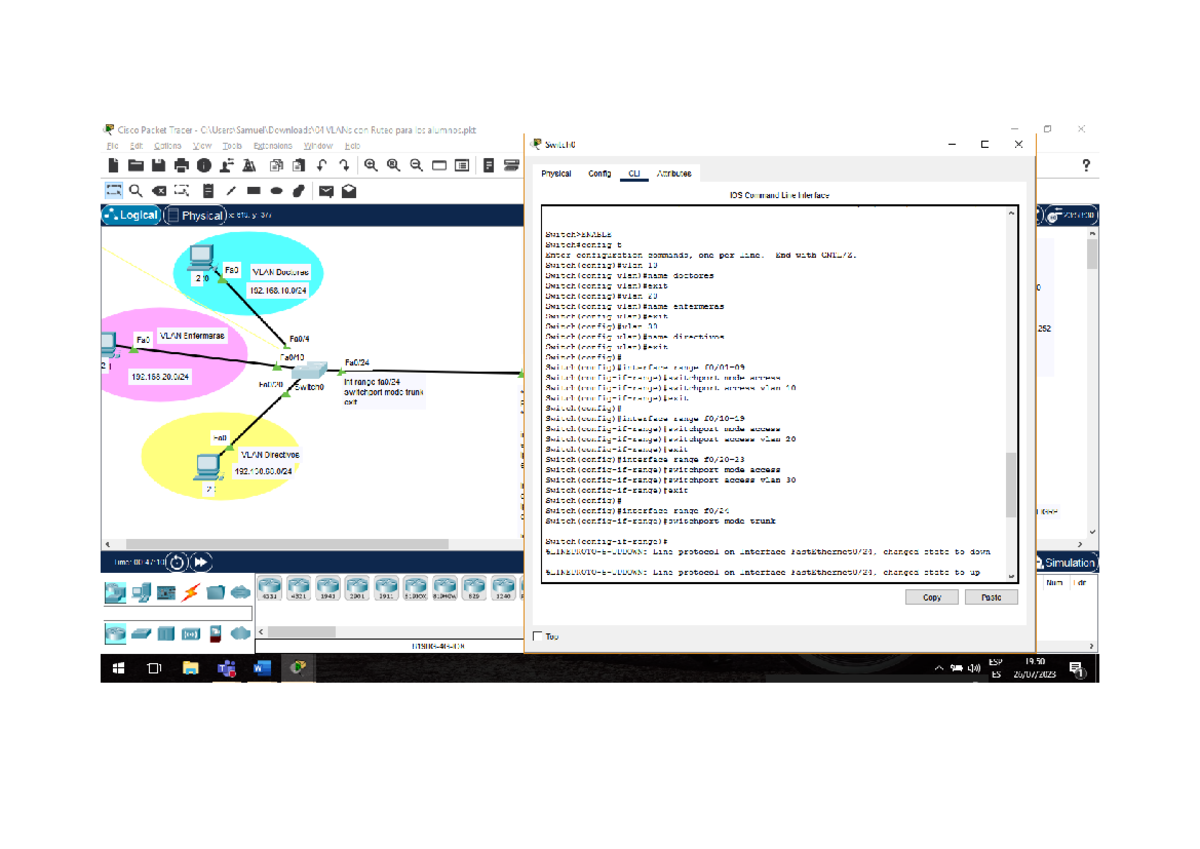Click the Fast Forward Time button
The image size is (1200, 849).
click(x=201, y=563)
